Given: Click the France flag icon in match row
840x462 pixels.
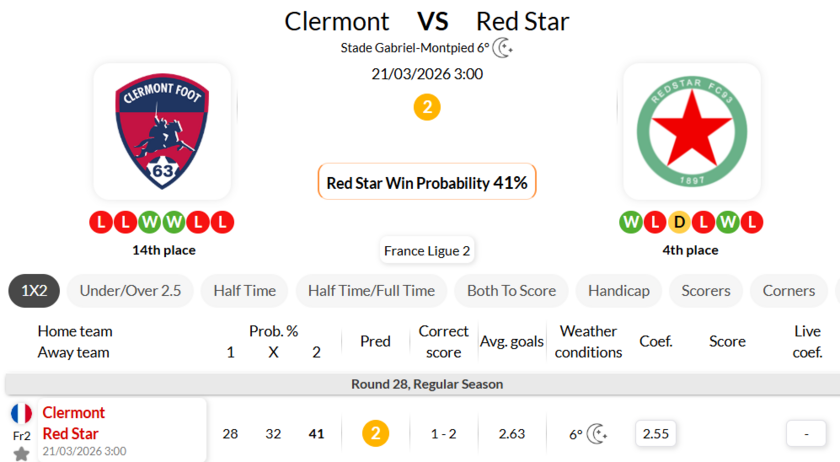Looking at the screenshot, I should (21, 413).
